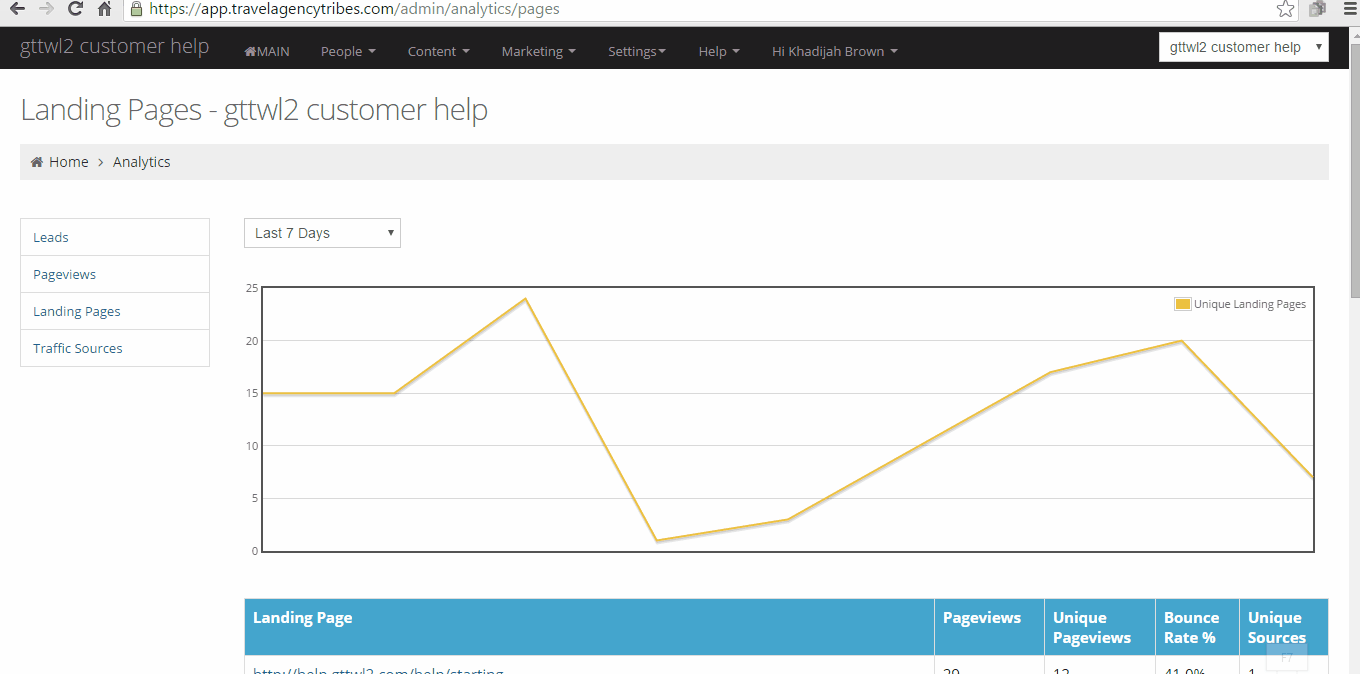1360x674 pixels.
Task: Expand the Content dropdown menu
Action: (x=438, y=51)
